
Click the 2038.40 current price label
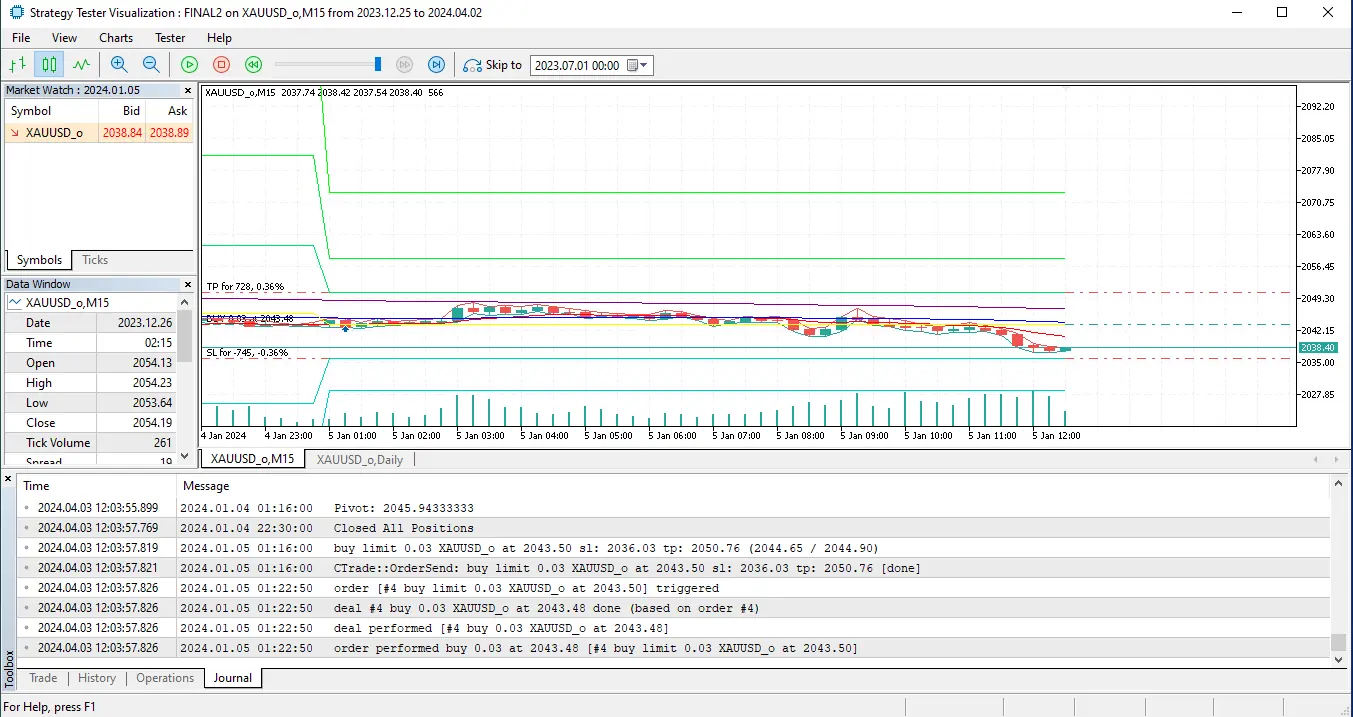click(1318, 347)
